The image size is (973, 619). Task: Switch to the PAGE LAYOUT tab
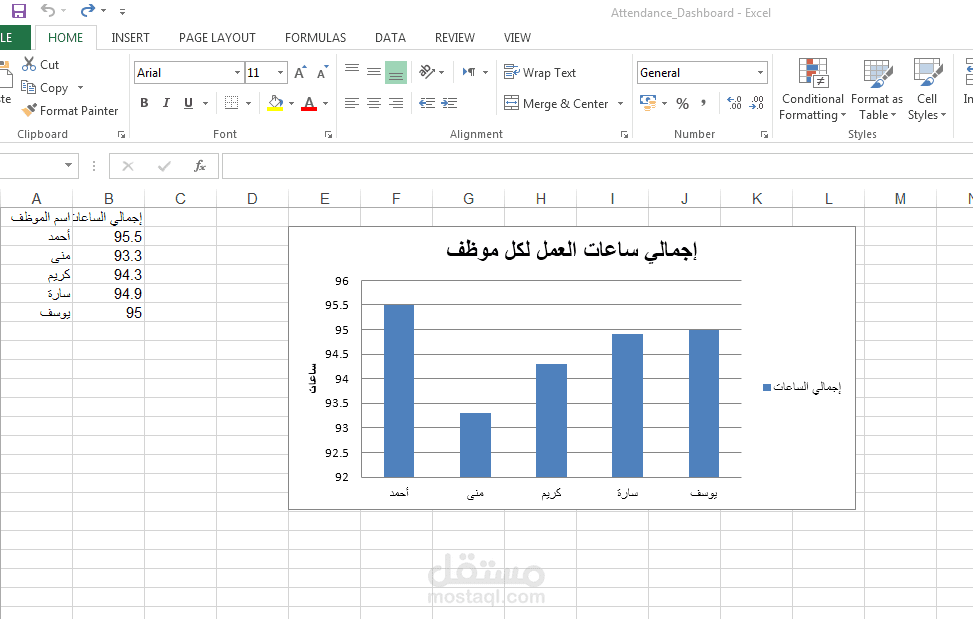[x=217, y=38]
